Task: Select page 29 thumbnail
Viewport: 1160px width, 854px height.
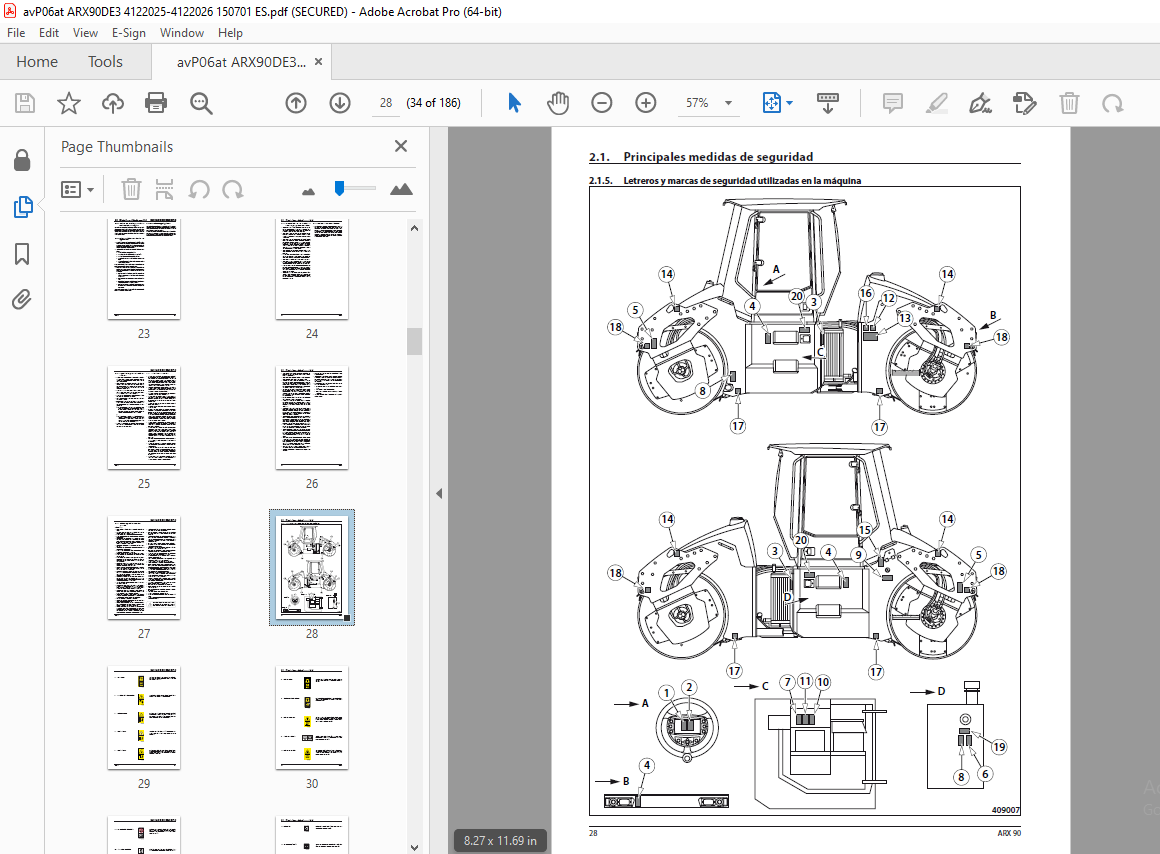Action: pos(144,718)
